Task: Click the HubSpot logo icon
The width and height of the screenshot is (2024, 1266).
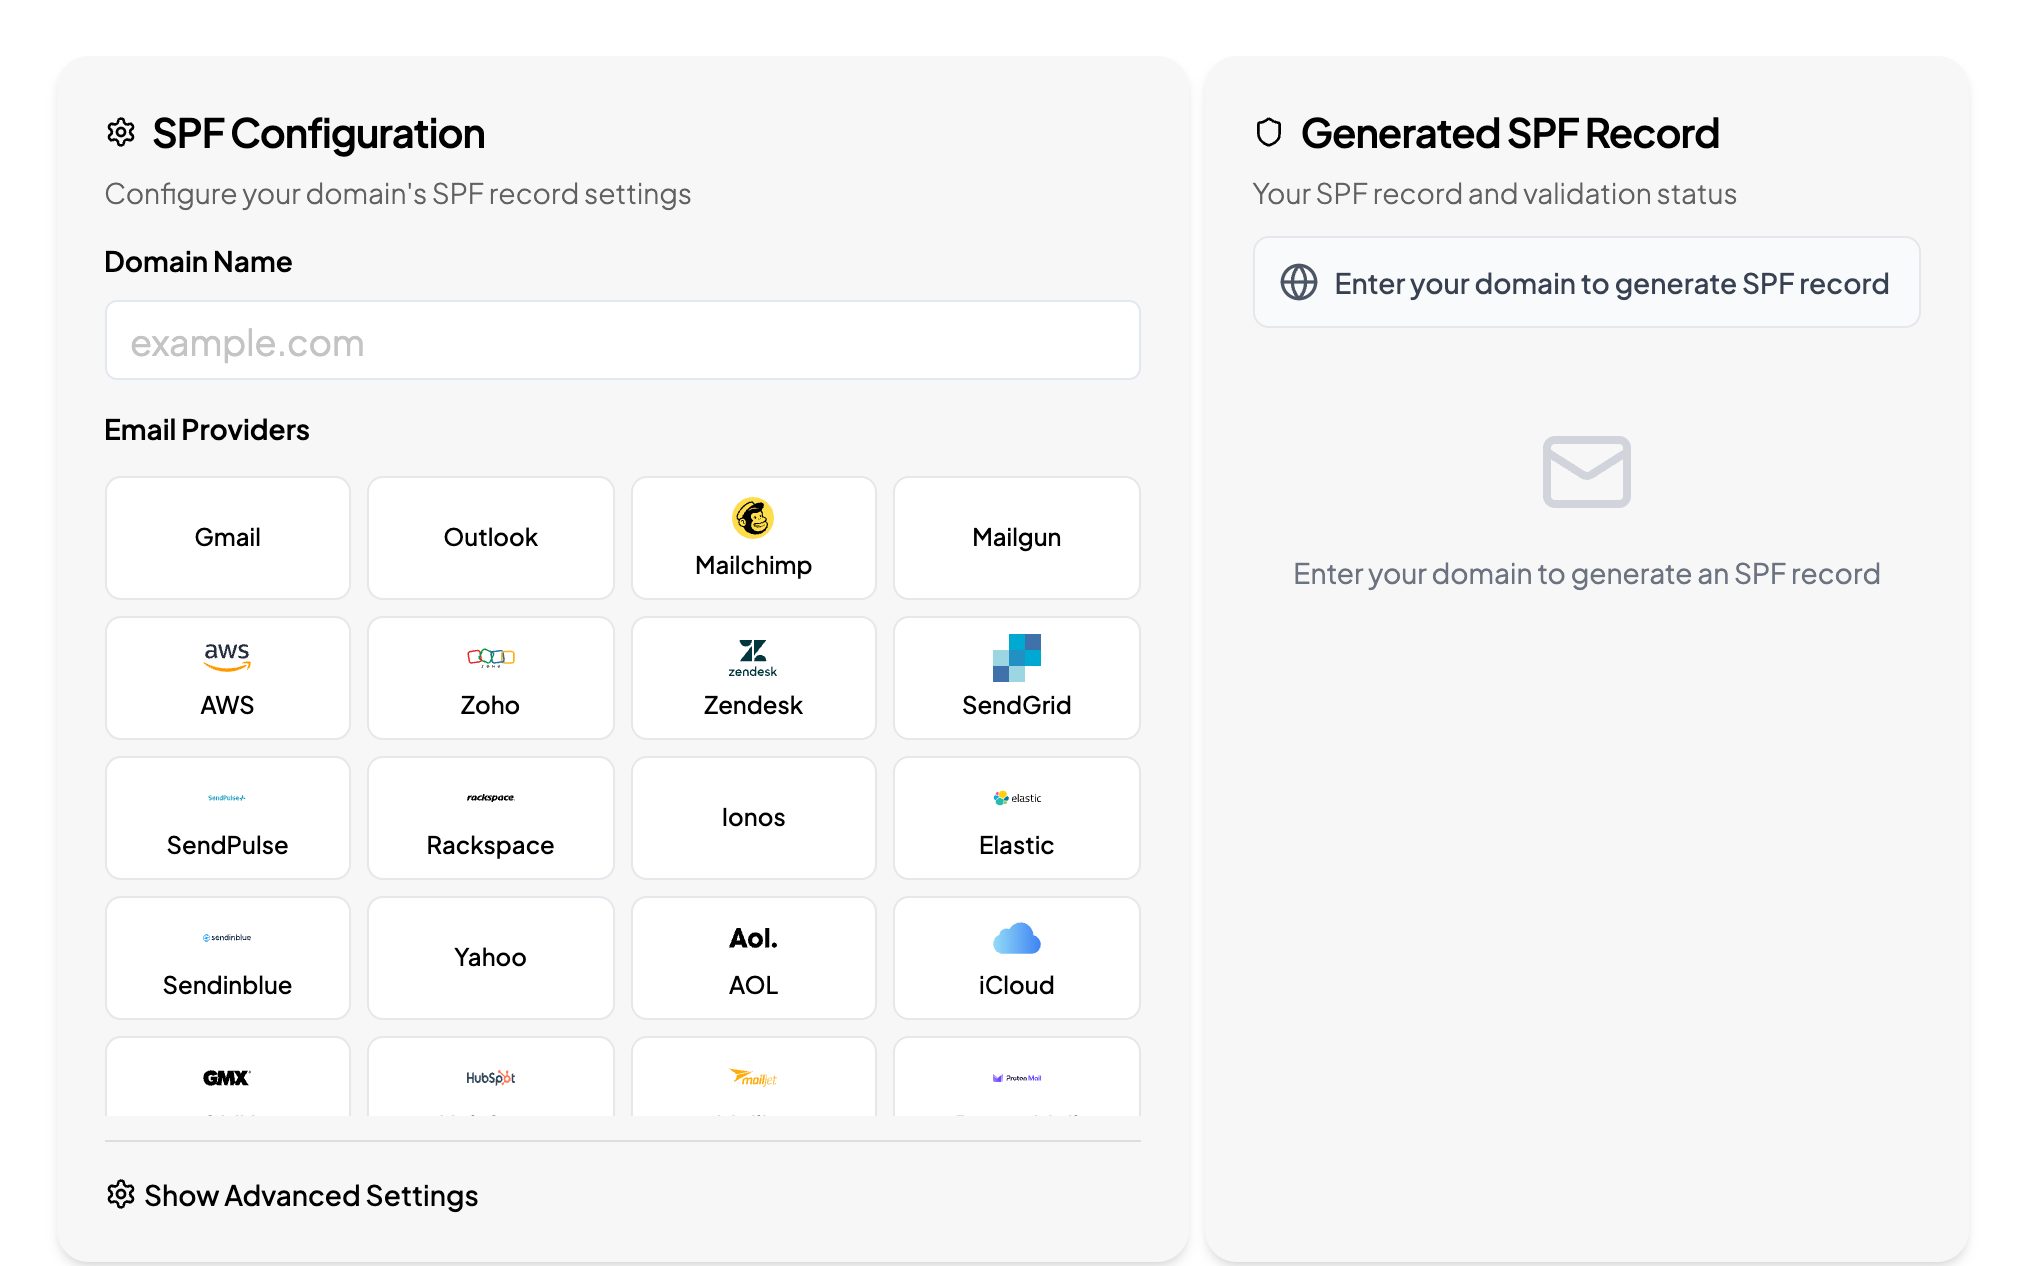Action: click(x=491, y=1078)
